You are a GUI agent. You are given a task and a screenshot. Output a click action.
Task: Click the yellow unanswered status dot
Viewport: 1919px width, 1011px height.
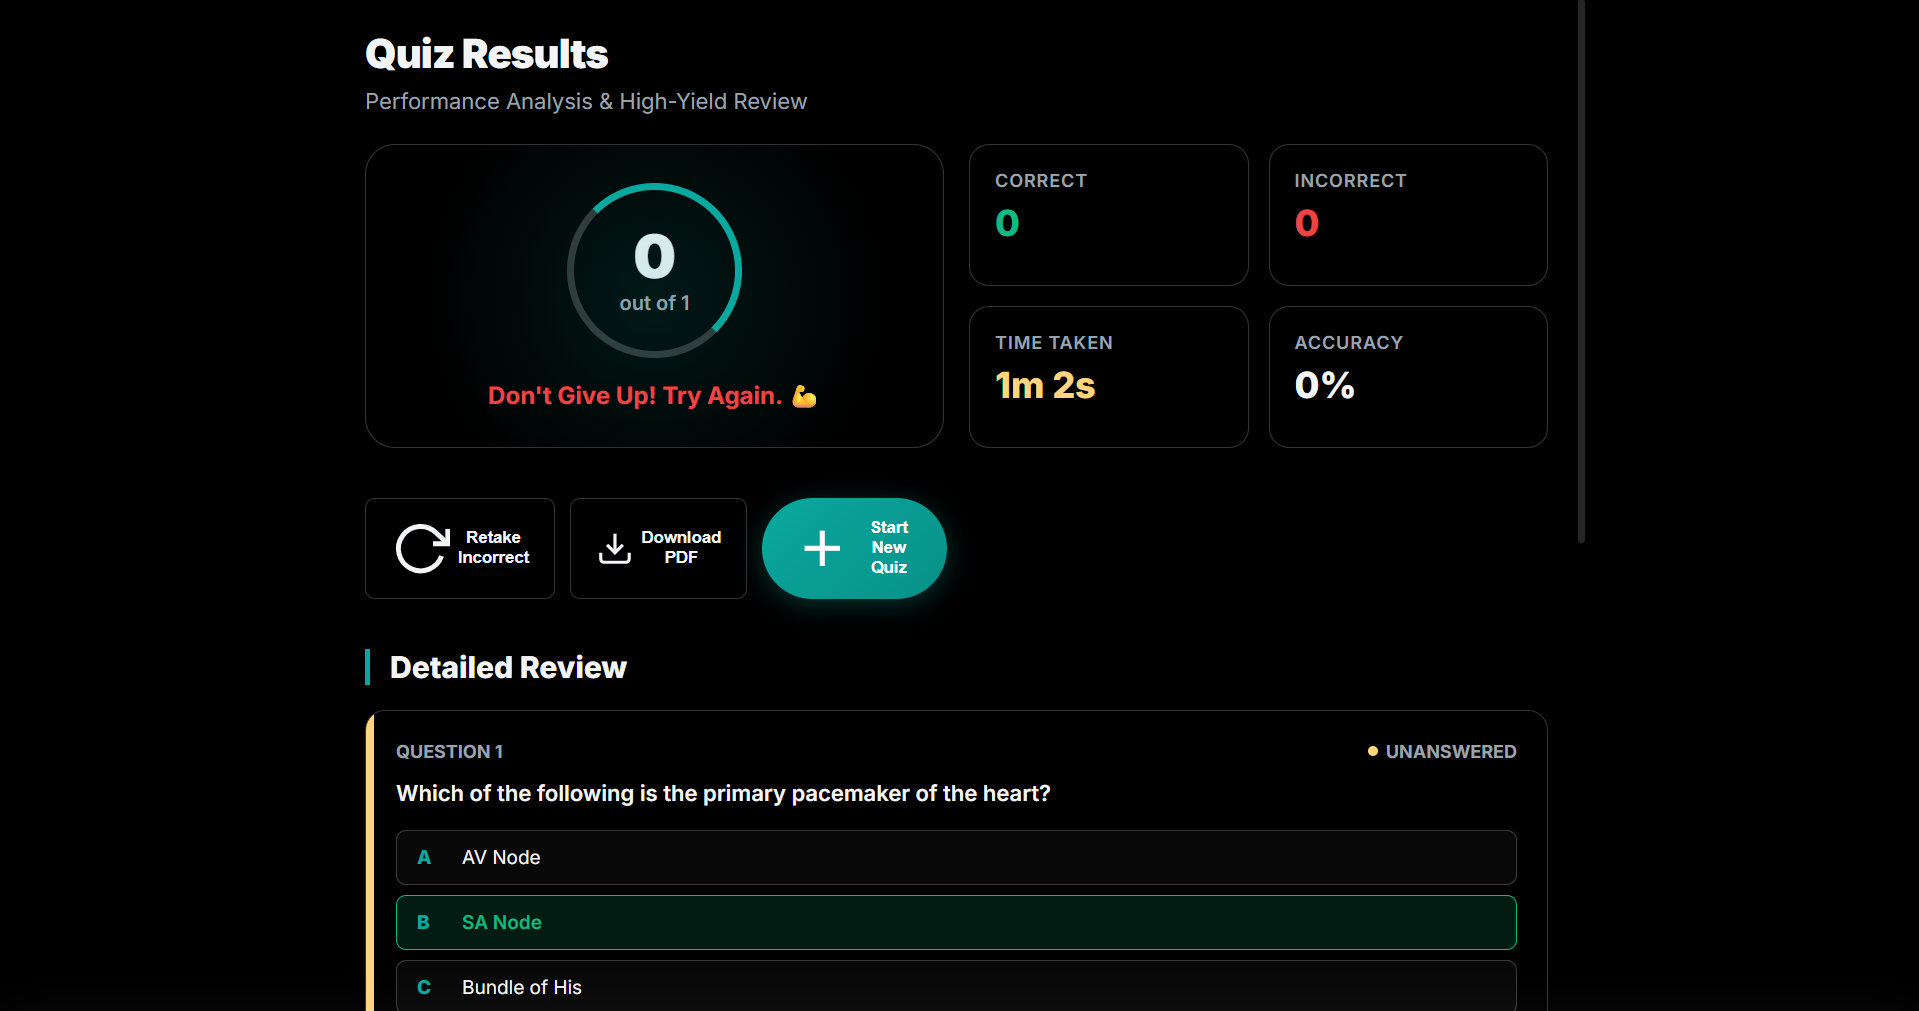[1372, 751]
